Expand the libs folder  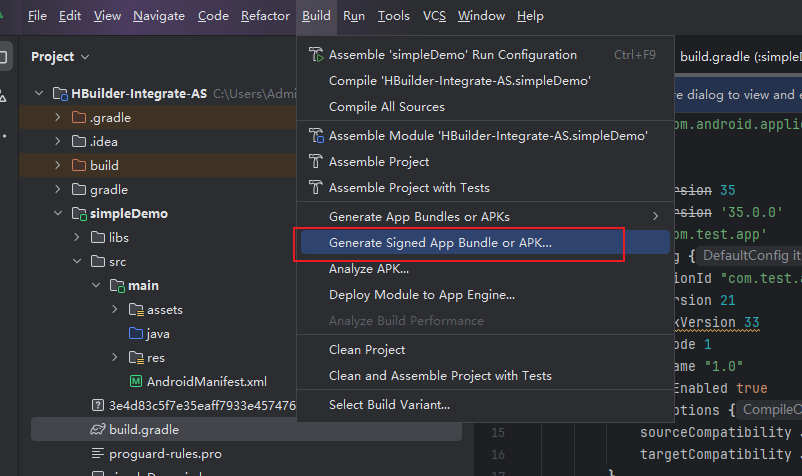77,238
